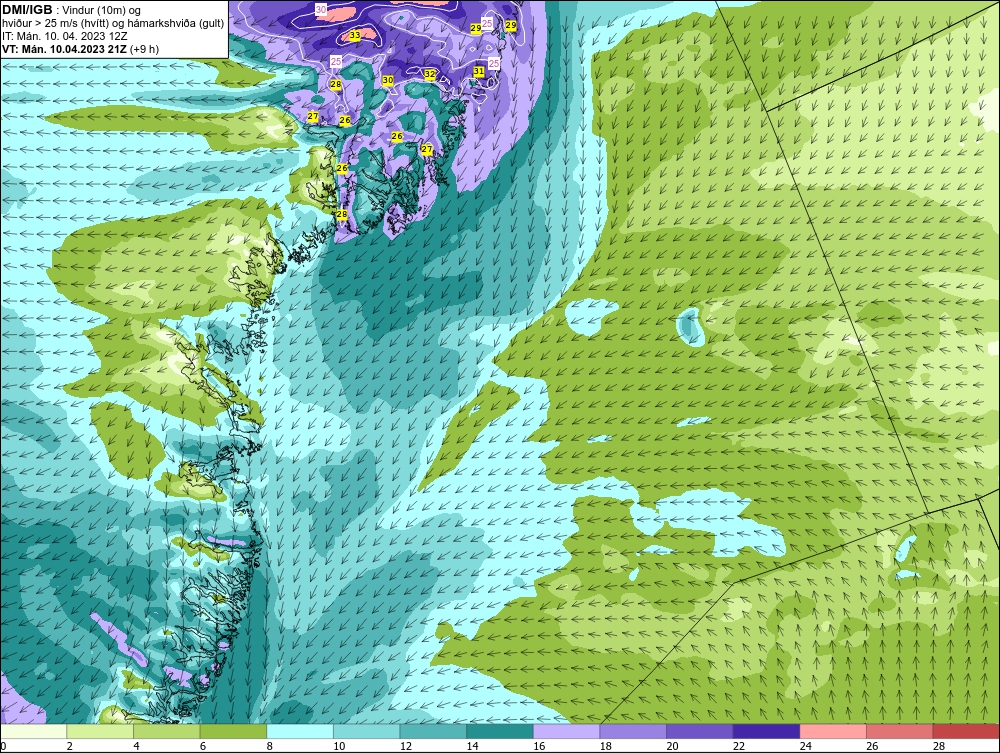The height and width of the screenshot is (753, 1000).
Task: Click the dark red legend swatch above 28
Action: [x=966, y=732]
